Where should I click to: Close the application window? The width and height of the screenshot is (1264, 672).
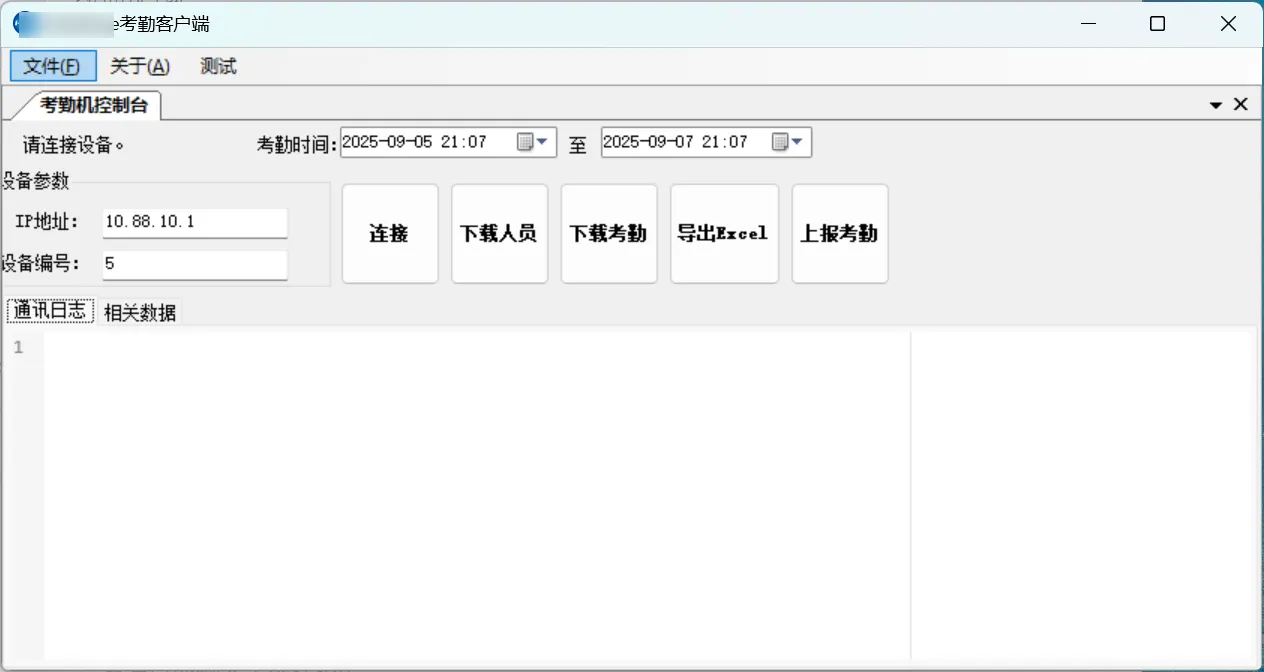click(1228, 24)
